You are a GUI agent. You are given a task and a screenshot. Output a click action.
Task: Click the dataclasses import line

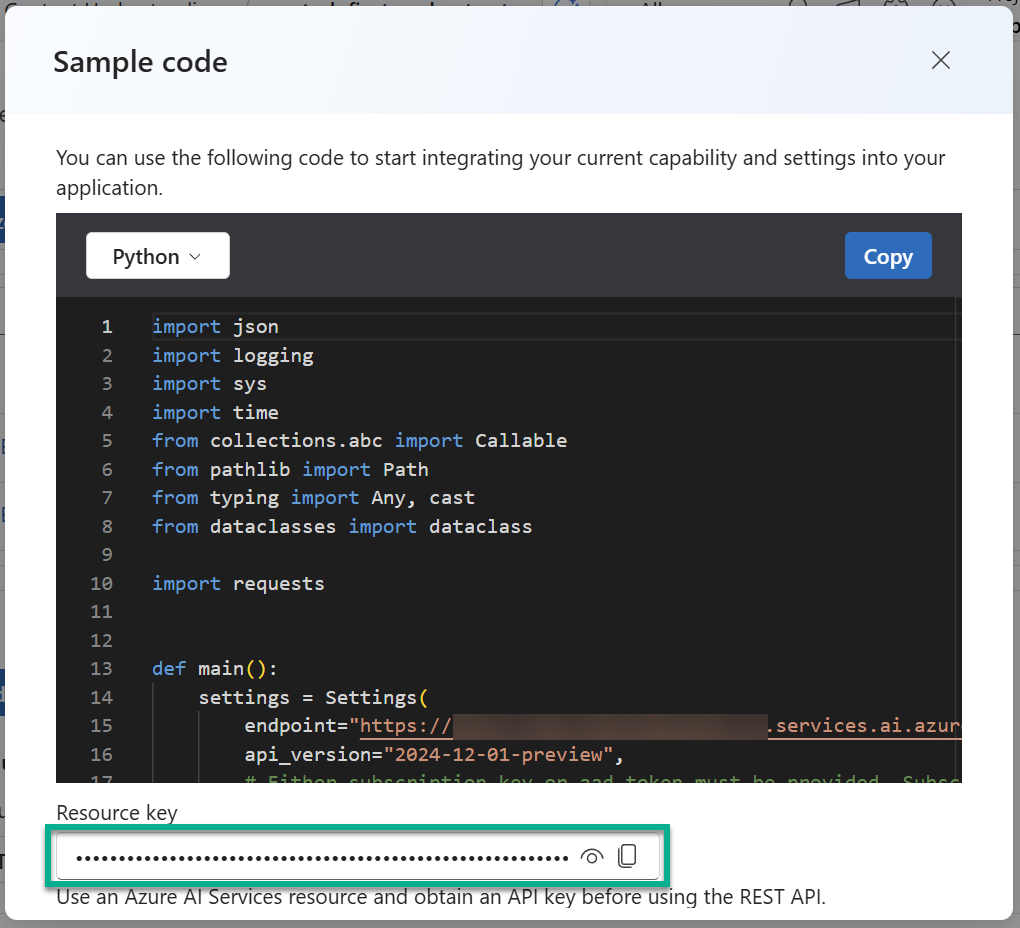click(342, 527)
